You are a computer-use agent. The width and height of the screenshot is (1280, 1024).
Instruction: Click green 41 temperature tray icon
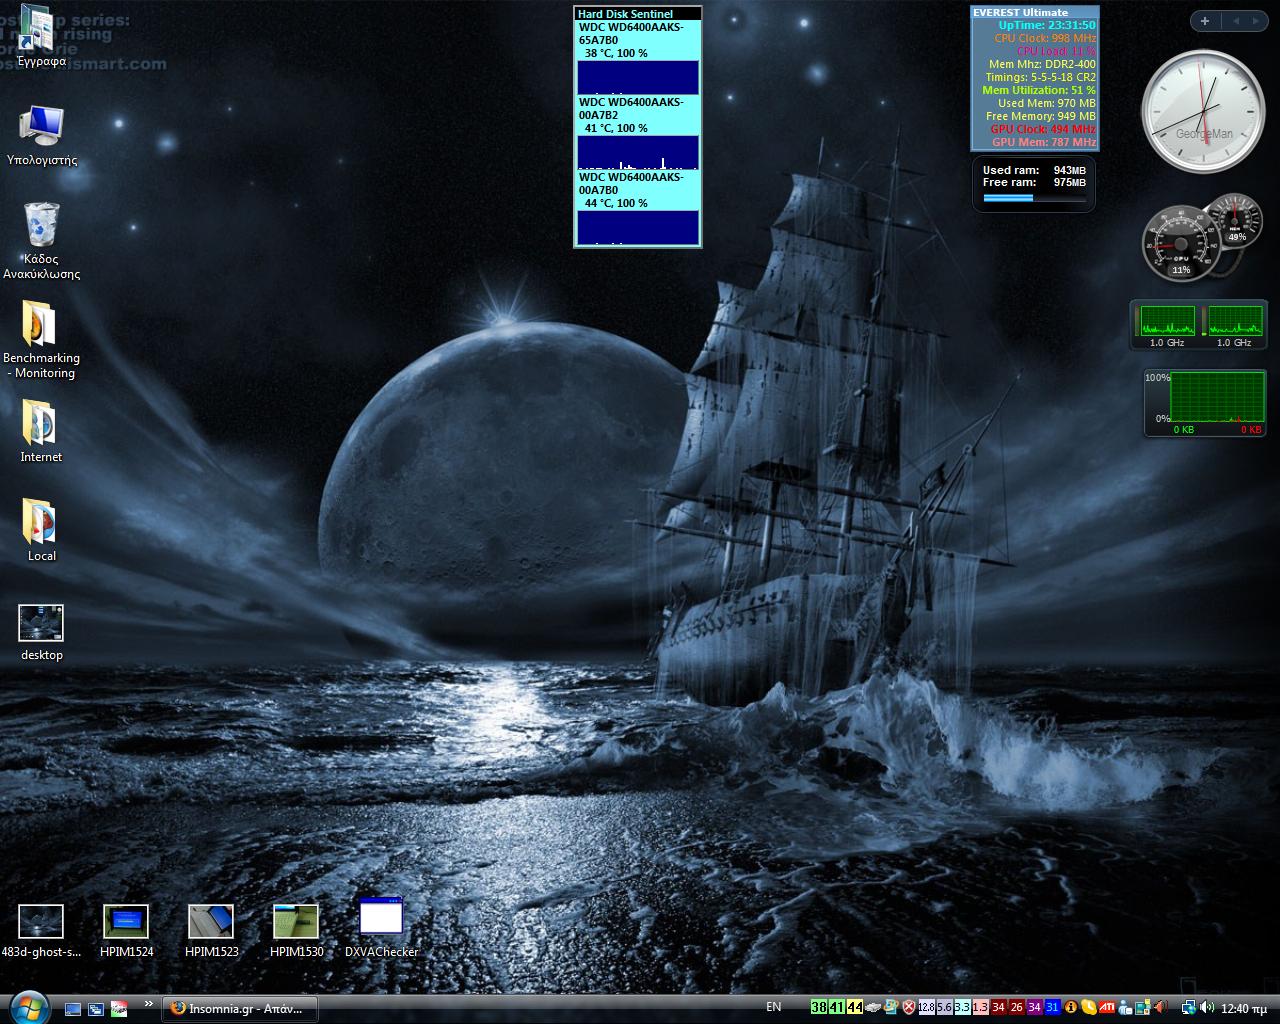pos(836,1007)
